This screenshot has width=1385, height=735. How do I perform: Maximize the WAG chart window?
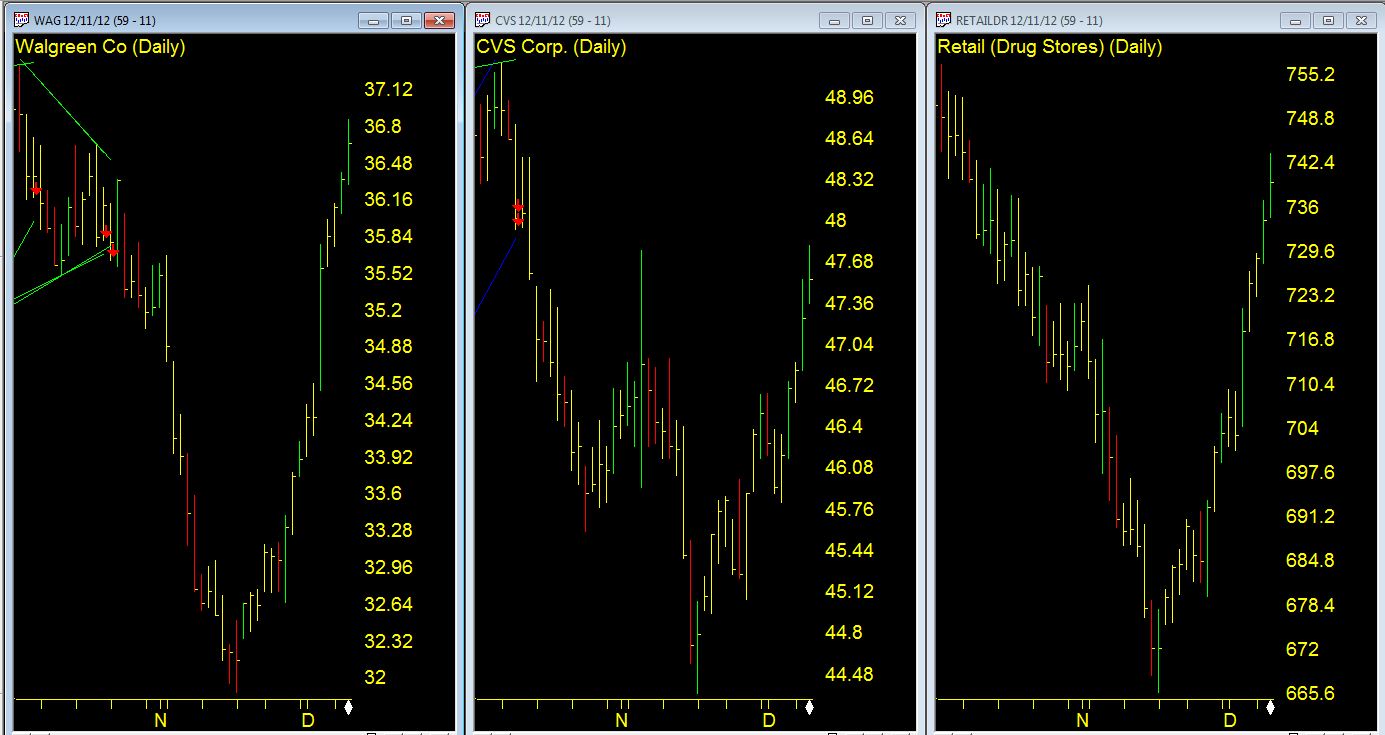pos(406,20)
